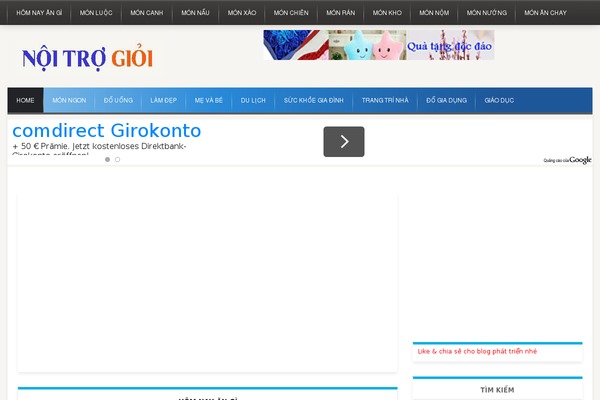Click the TÌM KIẾM widget heading
Image resolution: width=600 pixels, height=400 pixels.
click(x=497, y=390)
